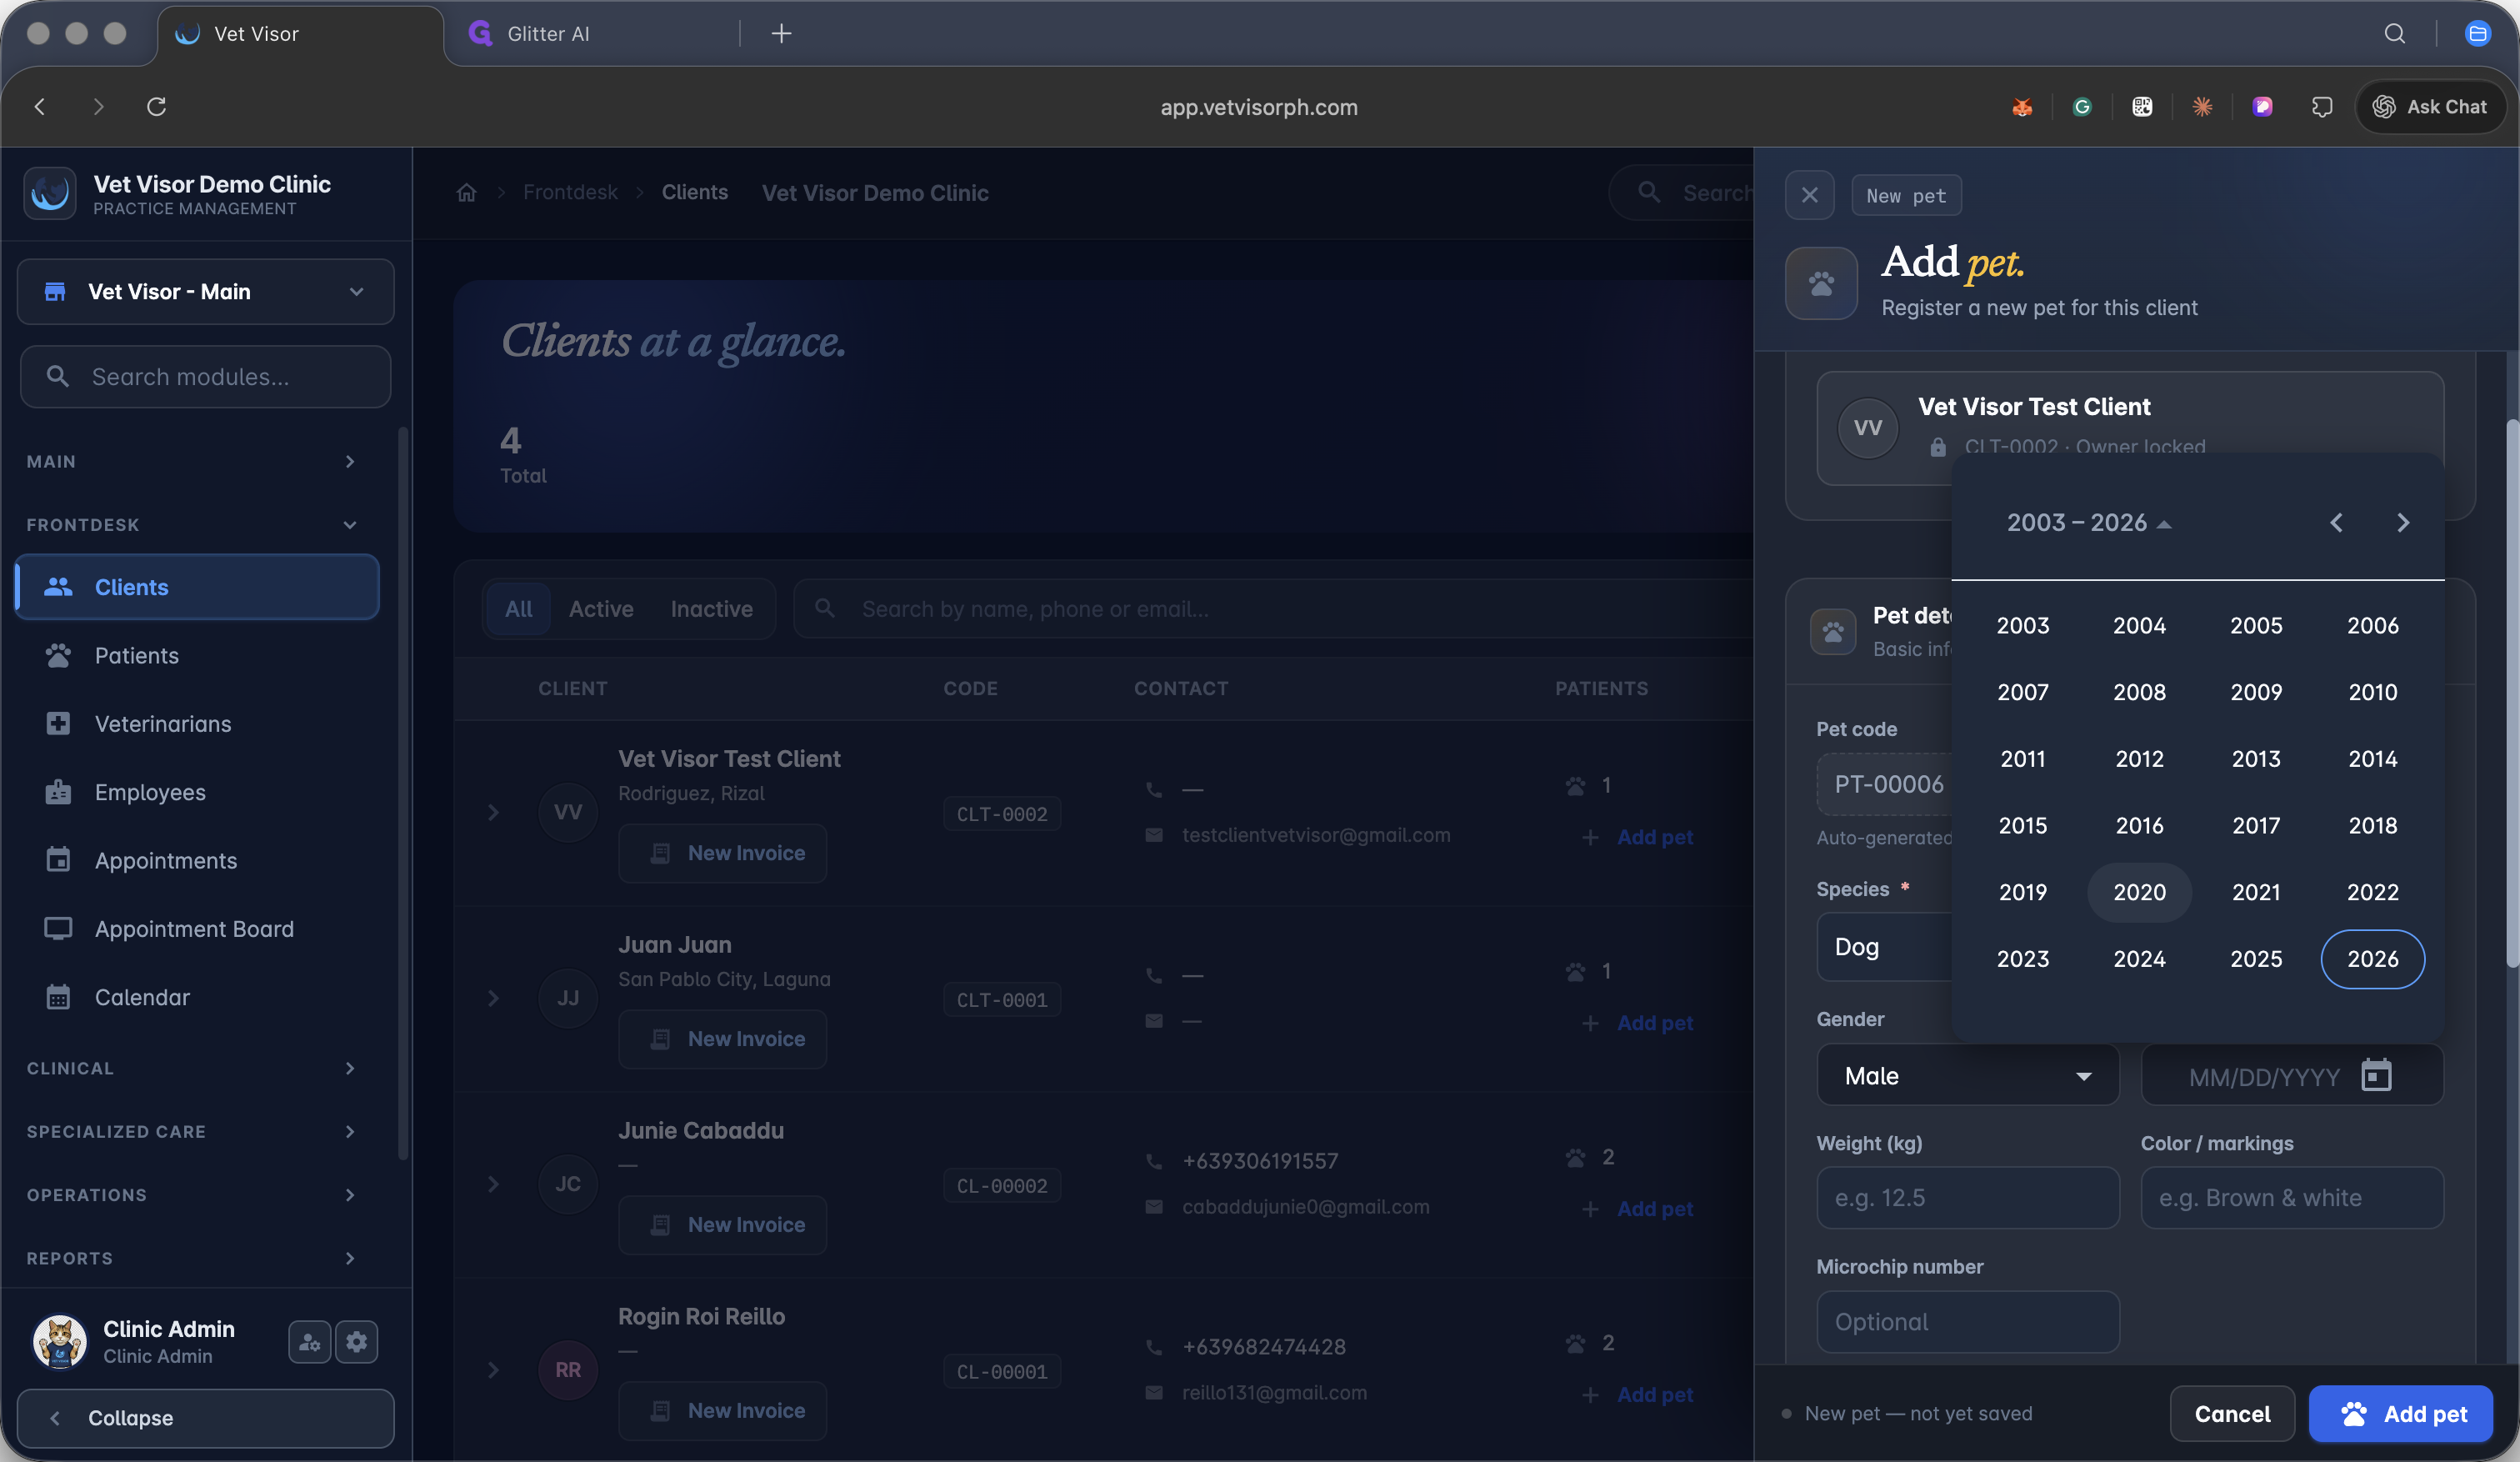The width and height of the screenshot is (2520, 1462).
Task: Open the Grammarly extension icon
Action: [x=2082, y=107]
